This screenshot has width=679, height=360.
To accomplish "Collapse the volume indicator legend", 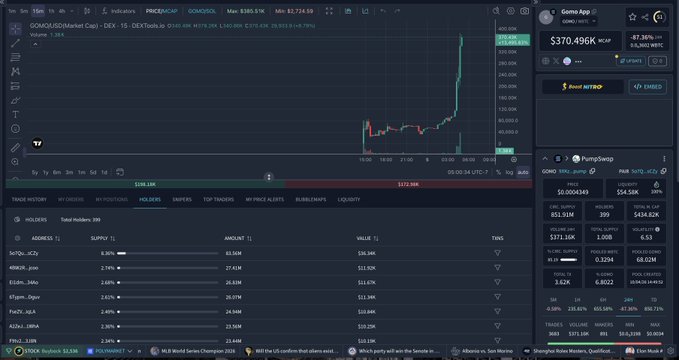I will point(36,44).
